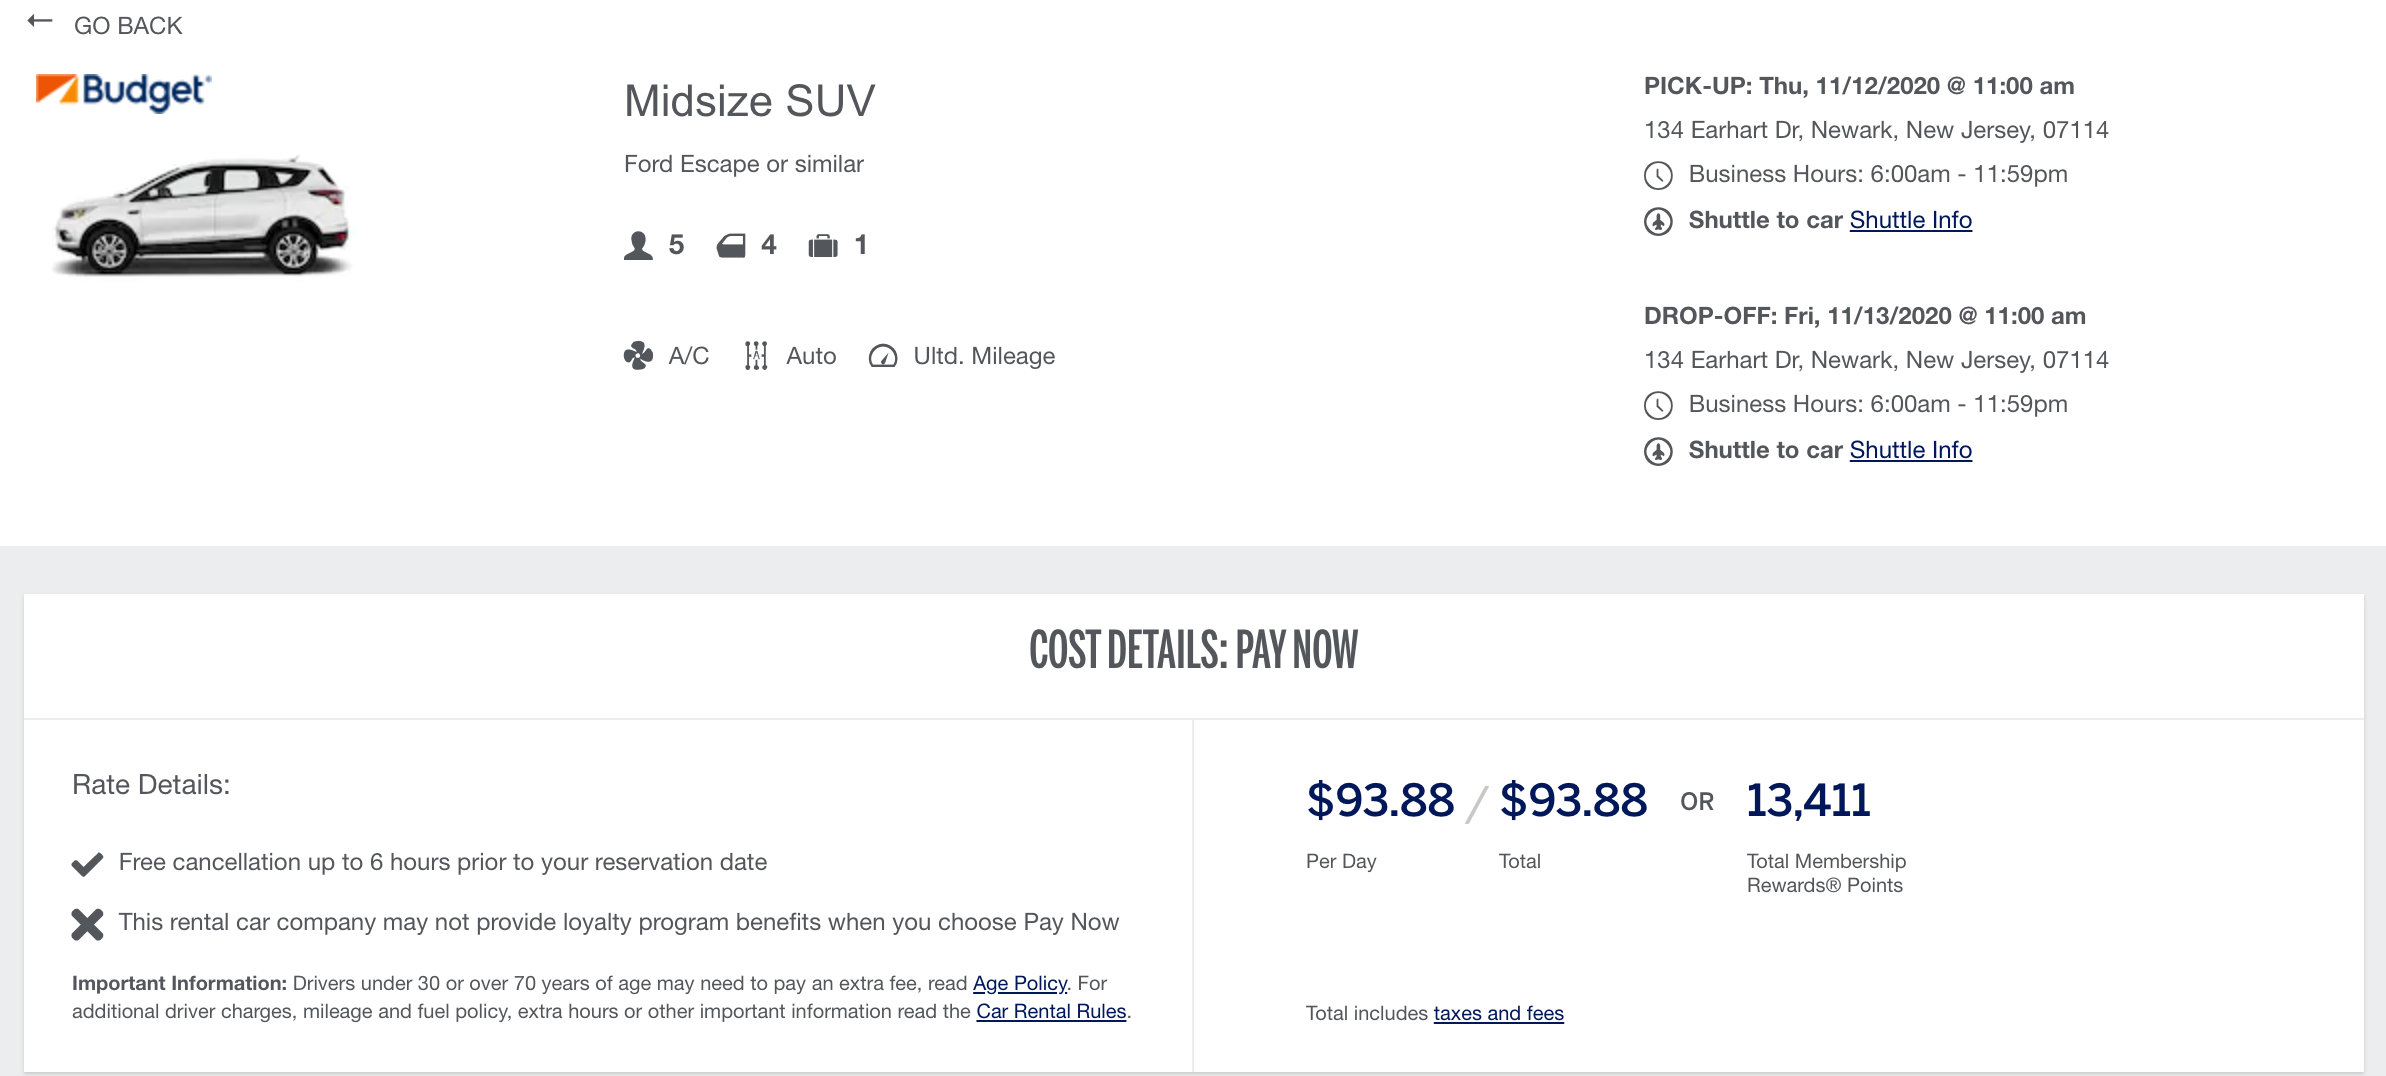Click the white Ford Escape car image

point(203,215)
